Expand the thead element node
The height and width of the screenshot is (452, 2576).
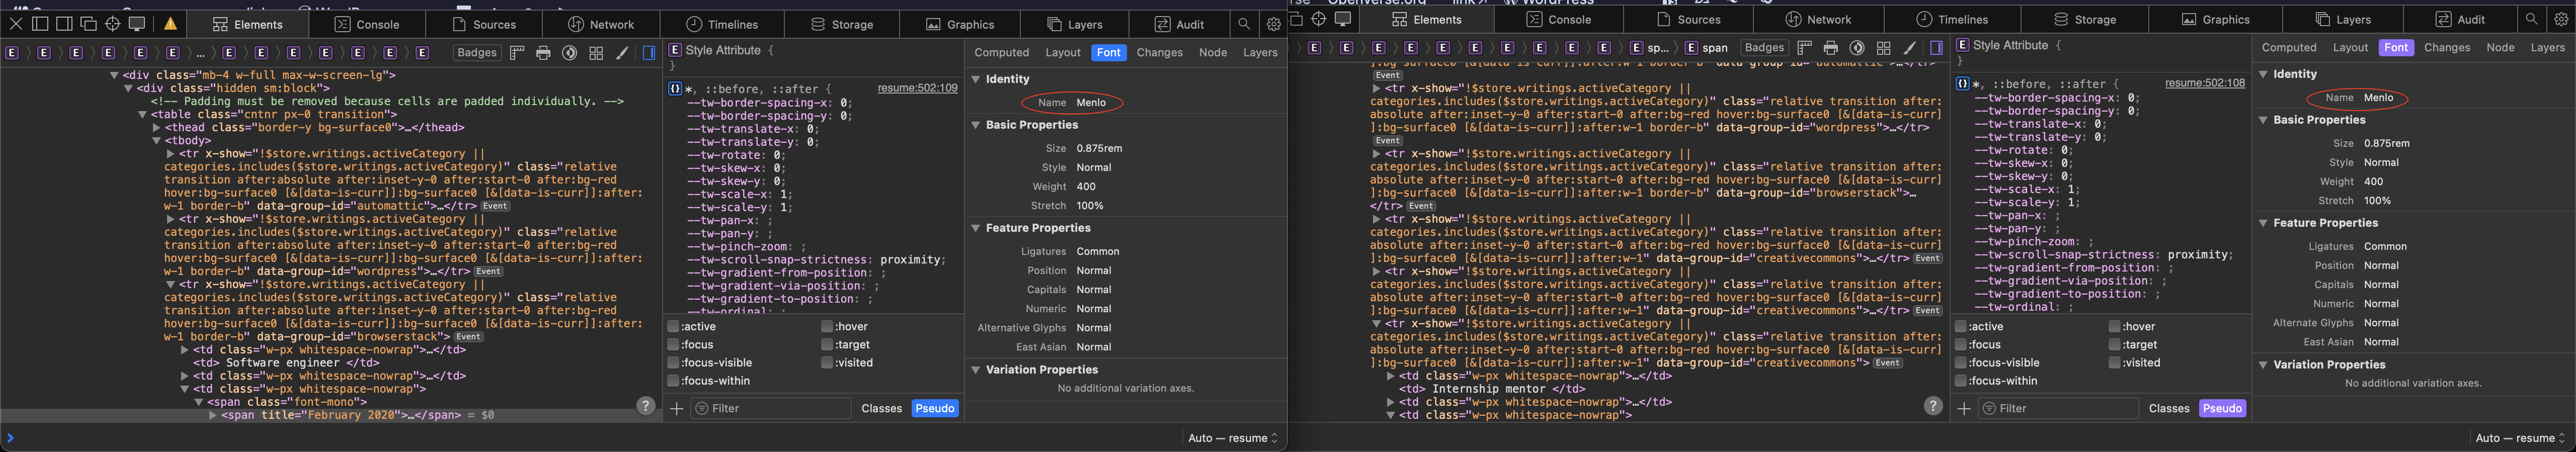[156, 128]
